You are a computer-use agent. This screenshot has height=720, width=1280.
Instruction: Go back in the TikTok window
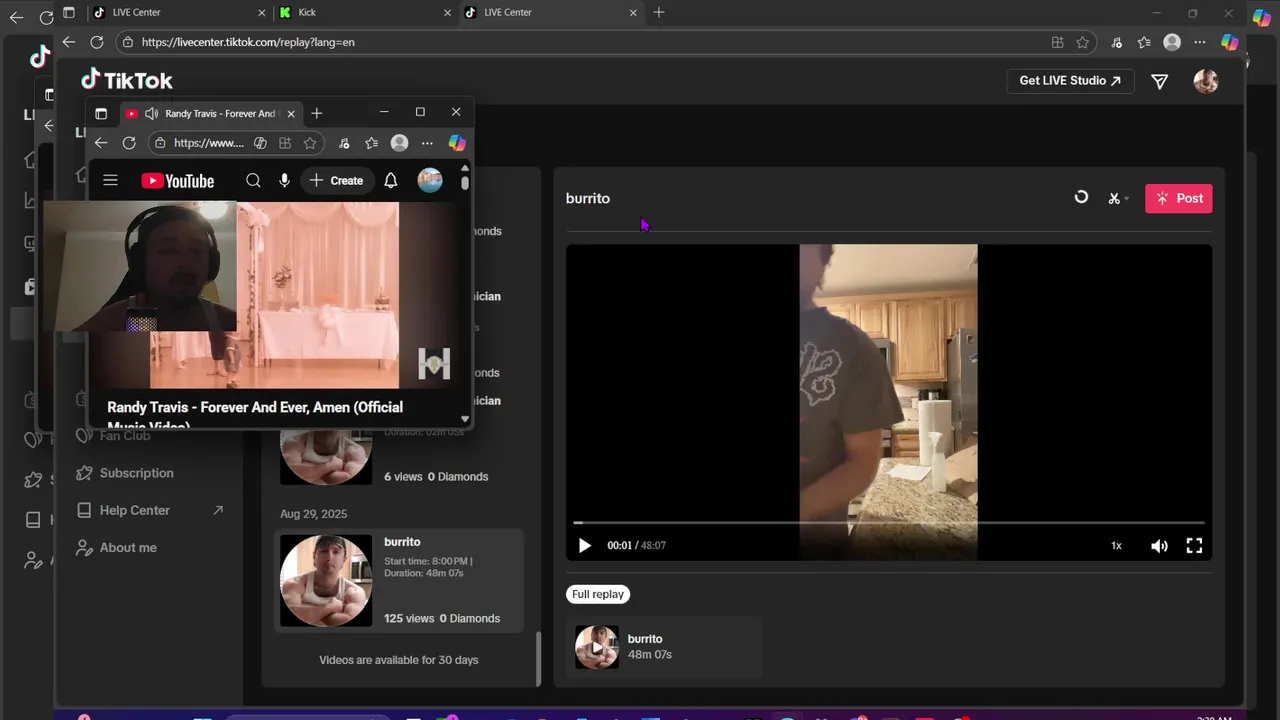(x=68, y=42)
